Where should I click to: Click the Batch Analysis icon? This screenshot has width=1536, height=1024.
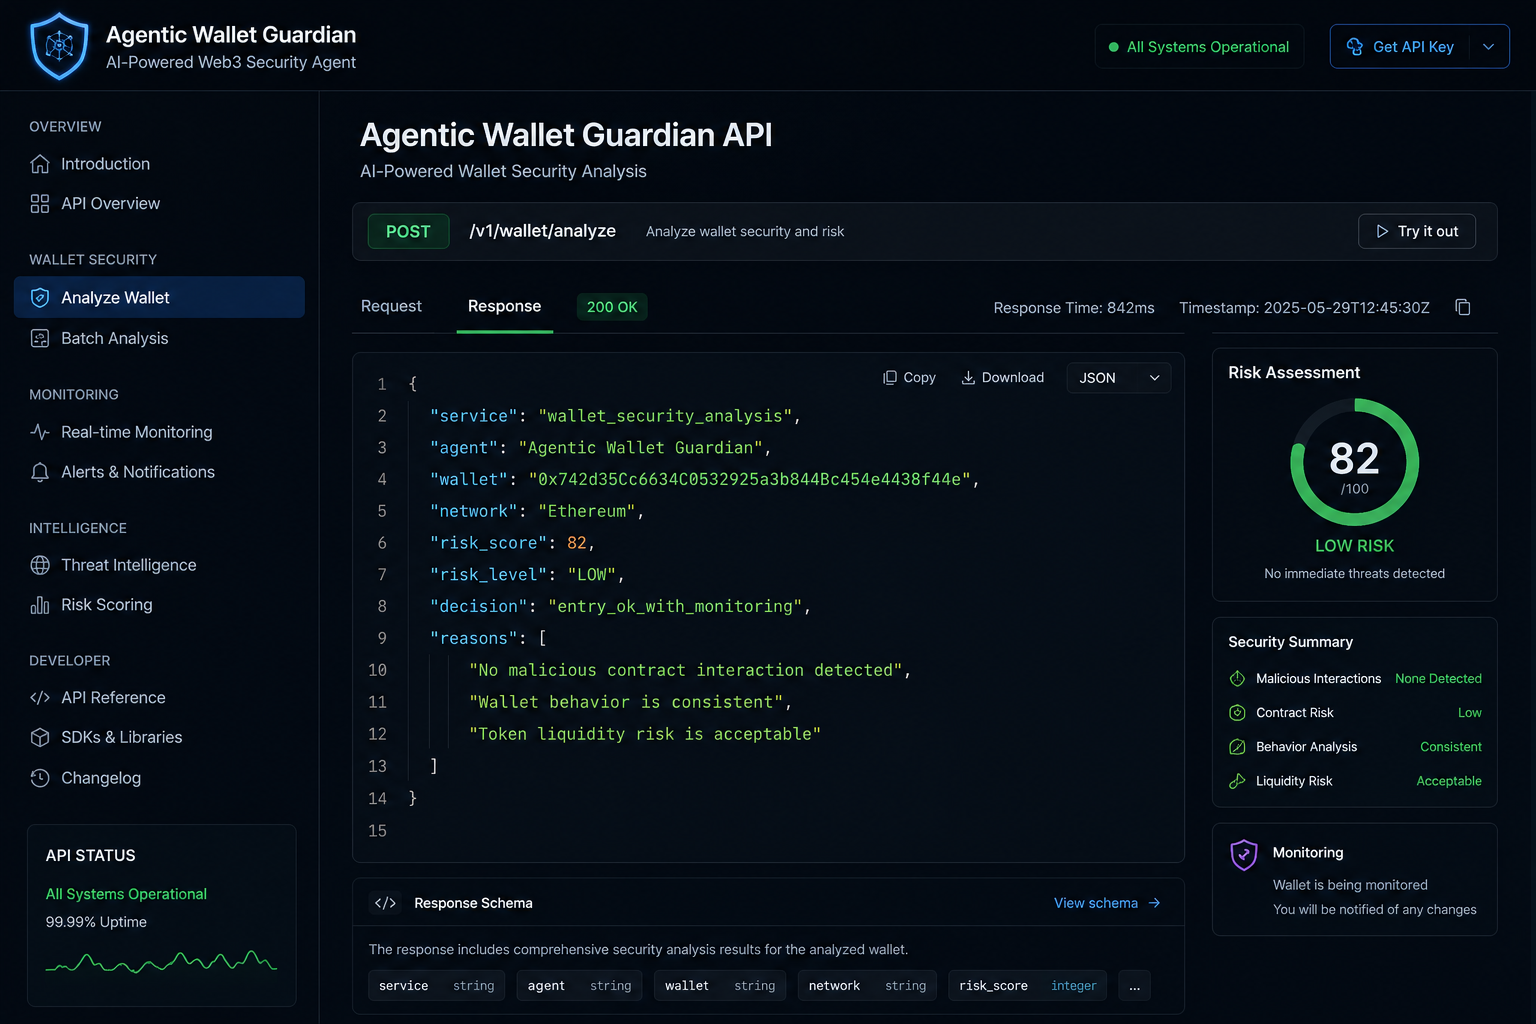pos(40,338)
